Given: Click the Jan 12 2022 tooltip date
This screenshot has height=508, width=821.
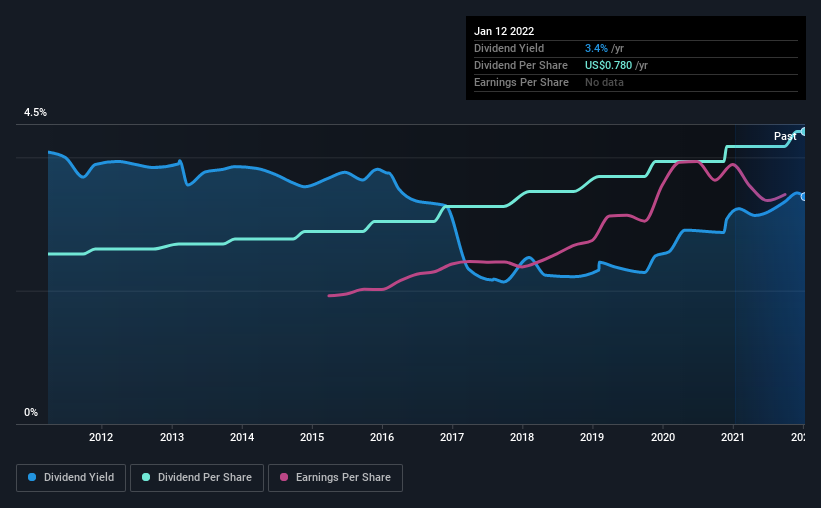Looking at the screenshot, I should tap(504, 31).
